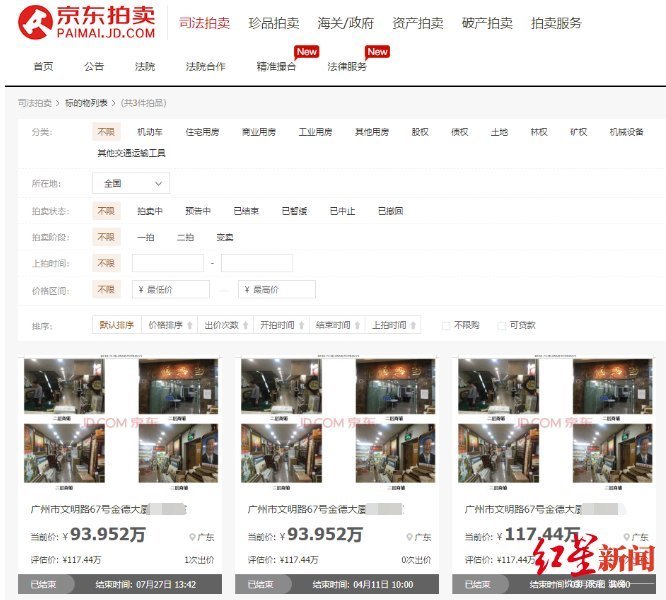Filter status by 预告中
This screenshot has height=600, width=666.
pyautogui.click(x=198, y=211)
